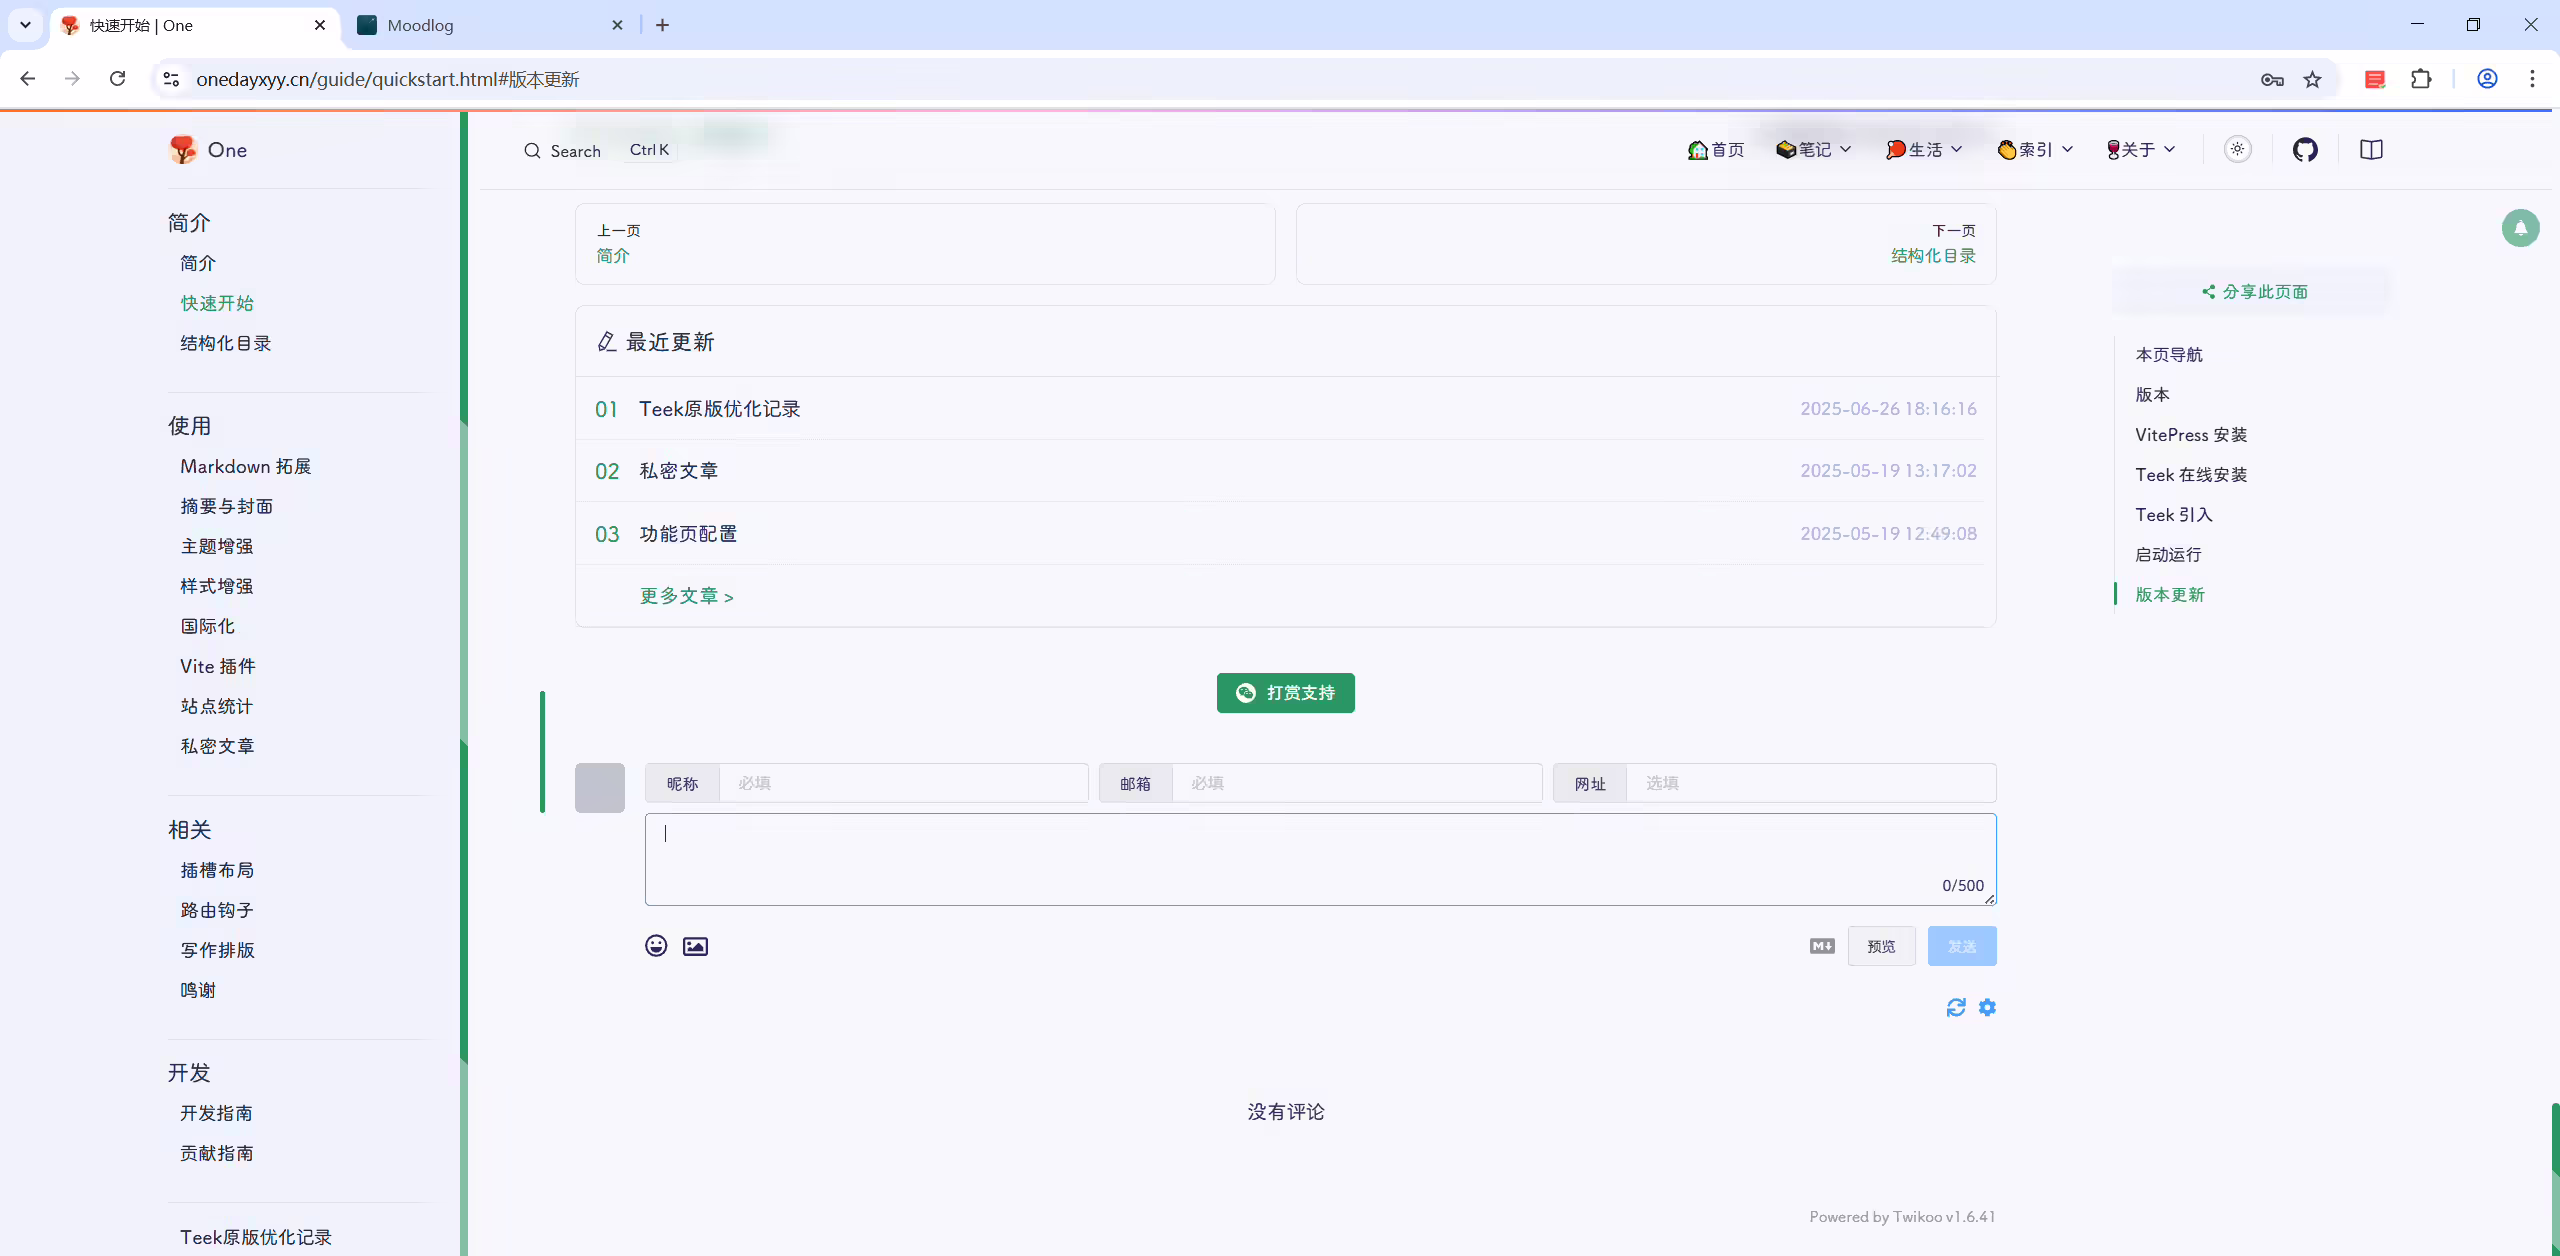Open the GitHub repository icon
This screenshot has height=1256, width=2560.
(x=2305, y=150)
